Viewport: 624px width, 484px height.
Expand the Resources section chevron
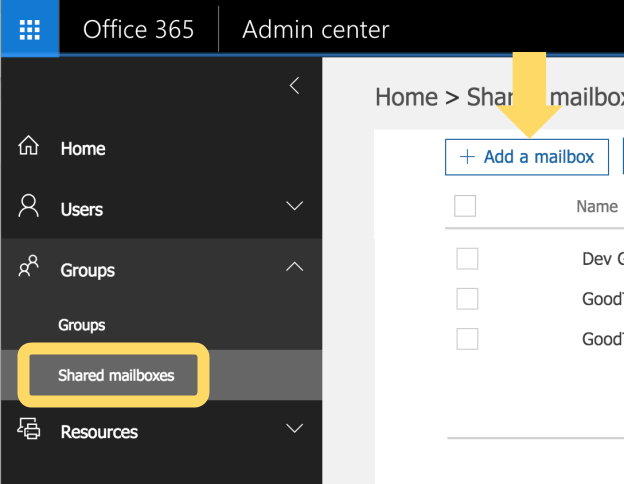point(294,429)
